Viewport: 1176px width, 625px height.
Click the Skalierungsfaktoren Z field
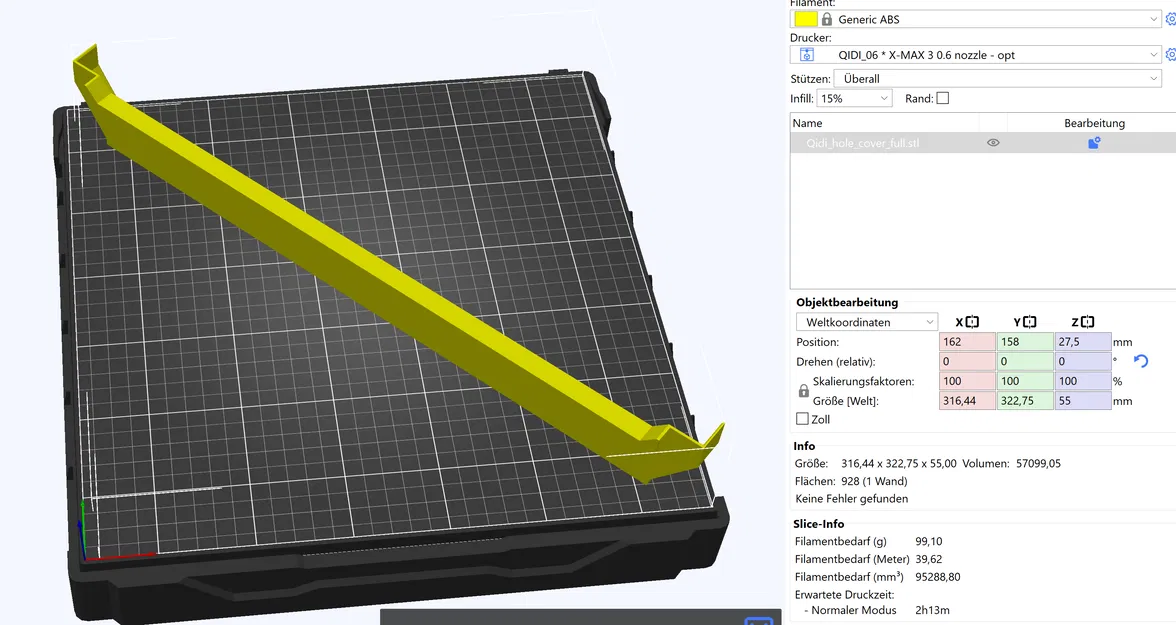point(1082,381)
